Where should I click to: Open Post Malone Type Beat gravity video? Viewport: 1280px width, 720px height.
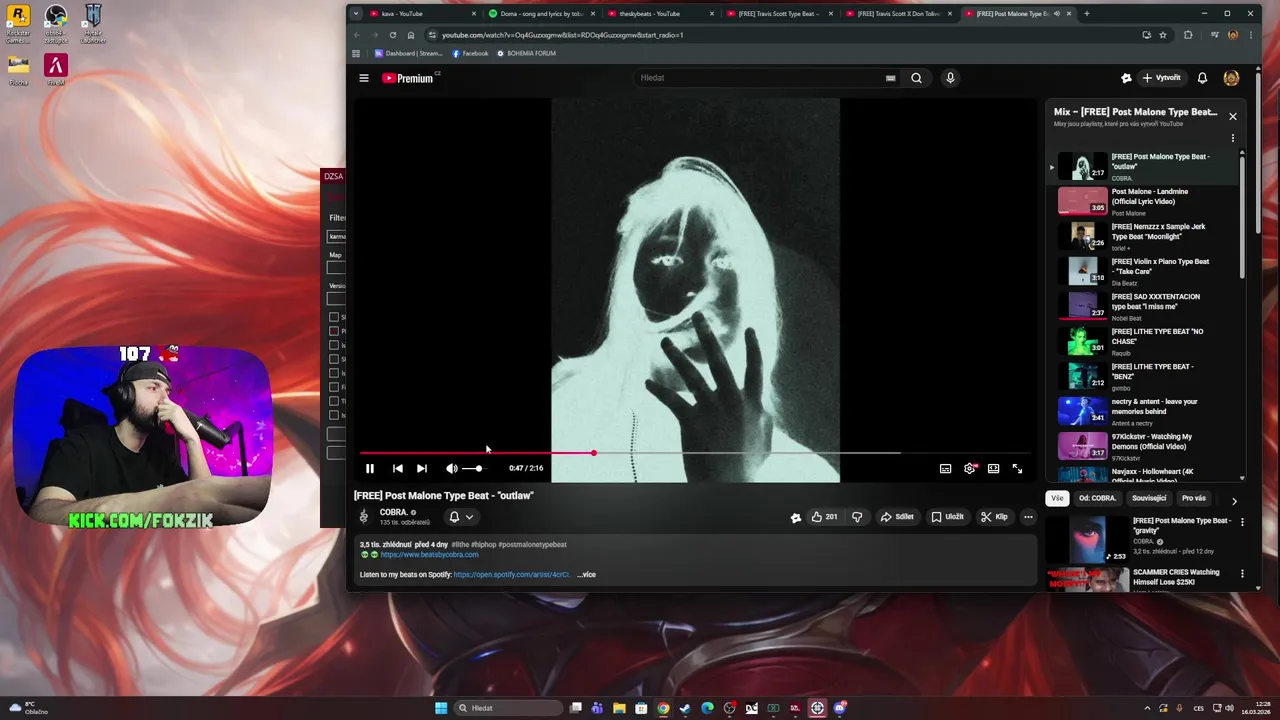(1140, 538)
